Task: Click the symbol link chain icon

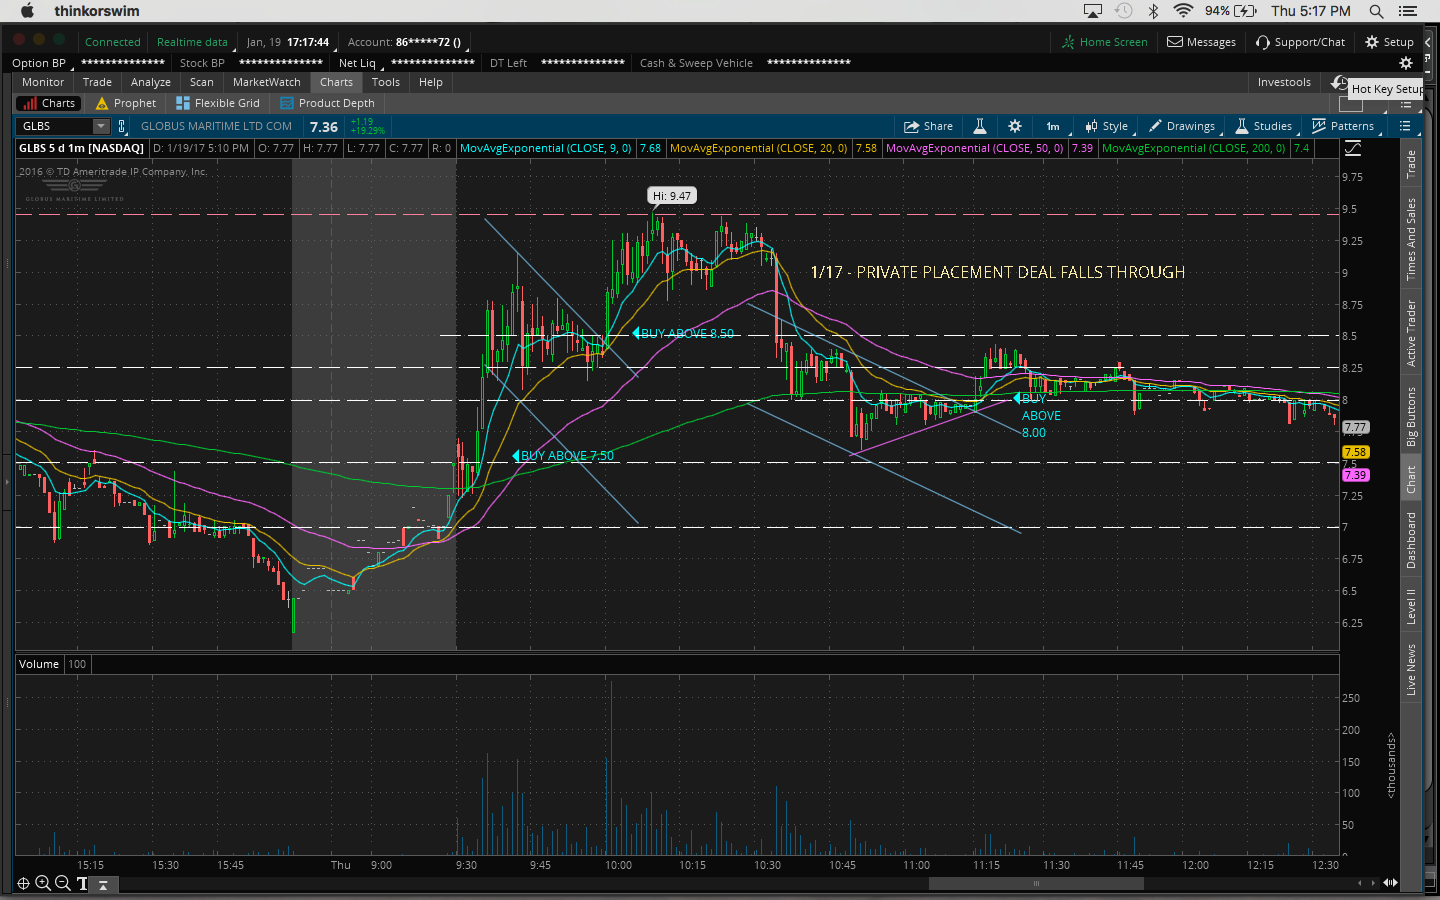Action: (x=122, y=126)
